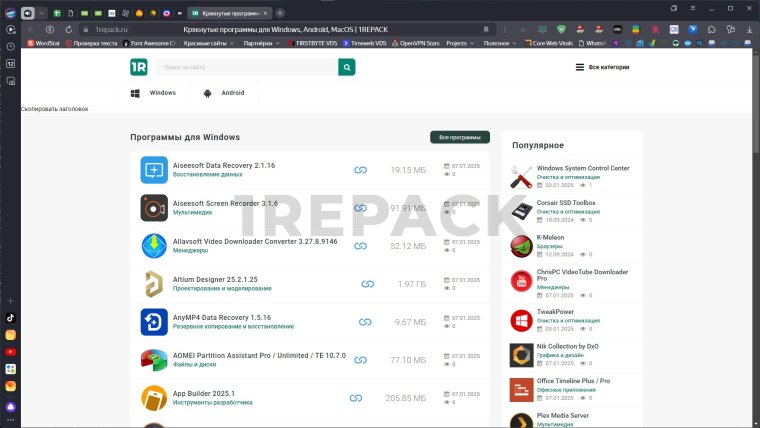
Task: Click the 'Все программы' button
Action: [x=459, y=137]
